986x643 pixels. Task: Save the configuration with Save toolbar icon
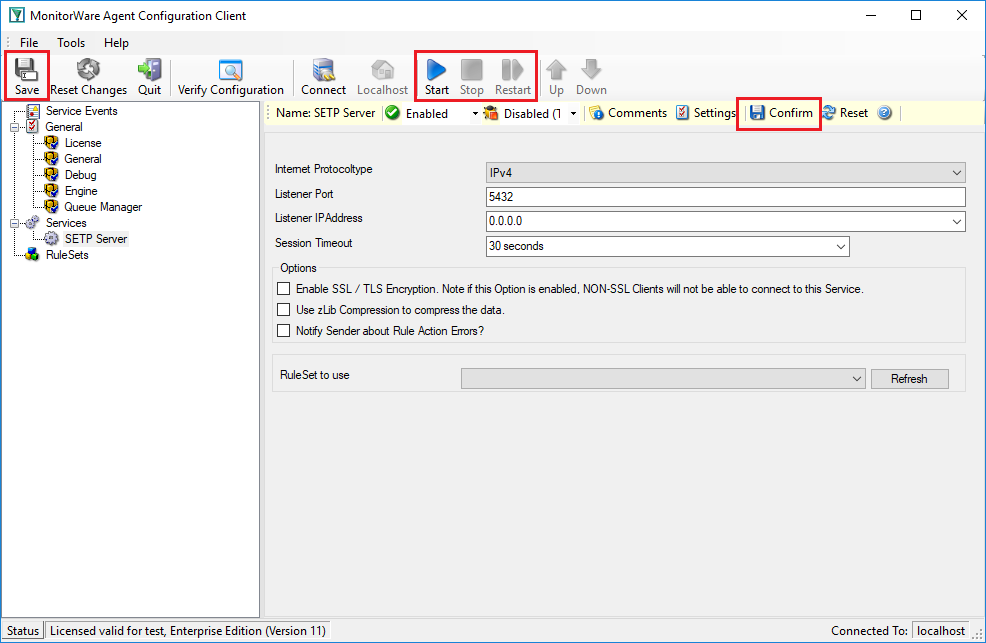26,77
